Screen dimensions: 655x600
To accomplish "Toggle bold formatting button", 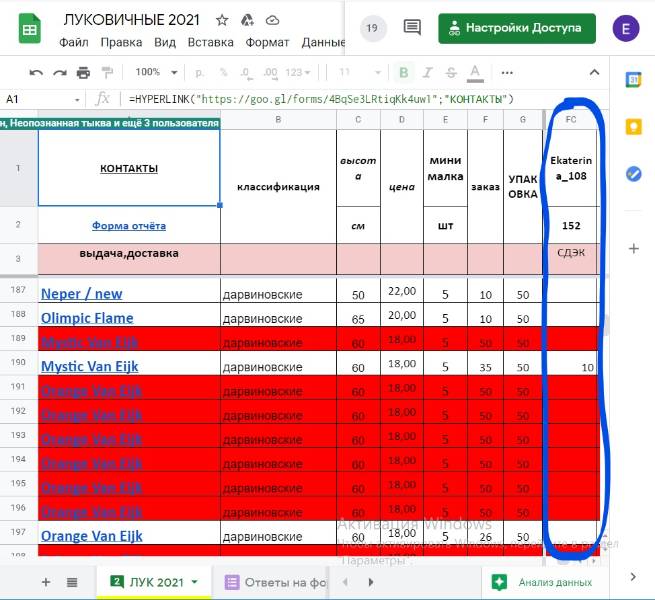I will point(403,72).
